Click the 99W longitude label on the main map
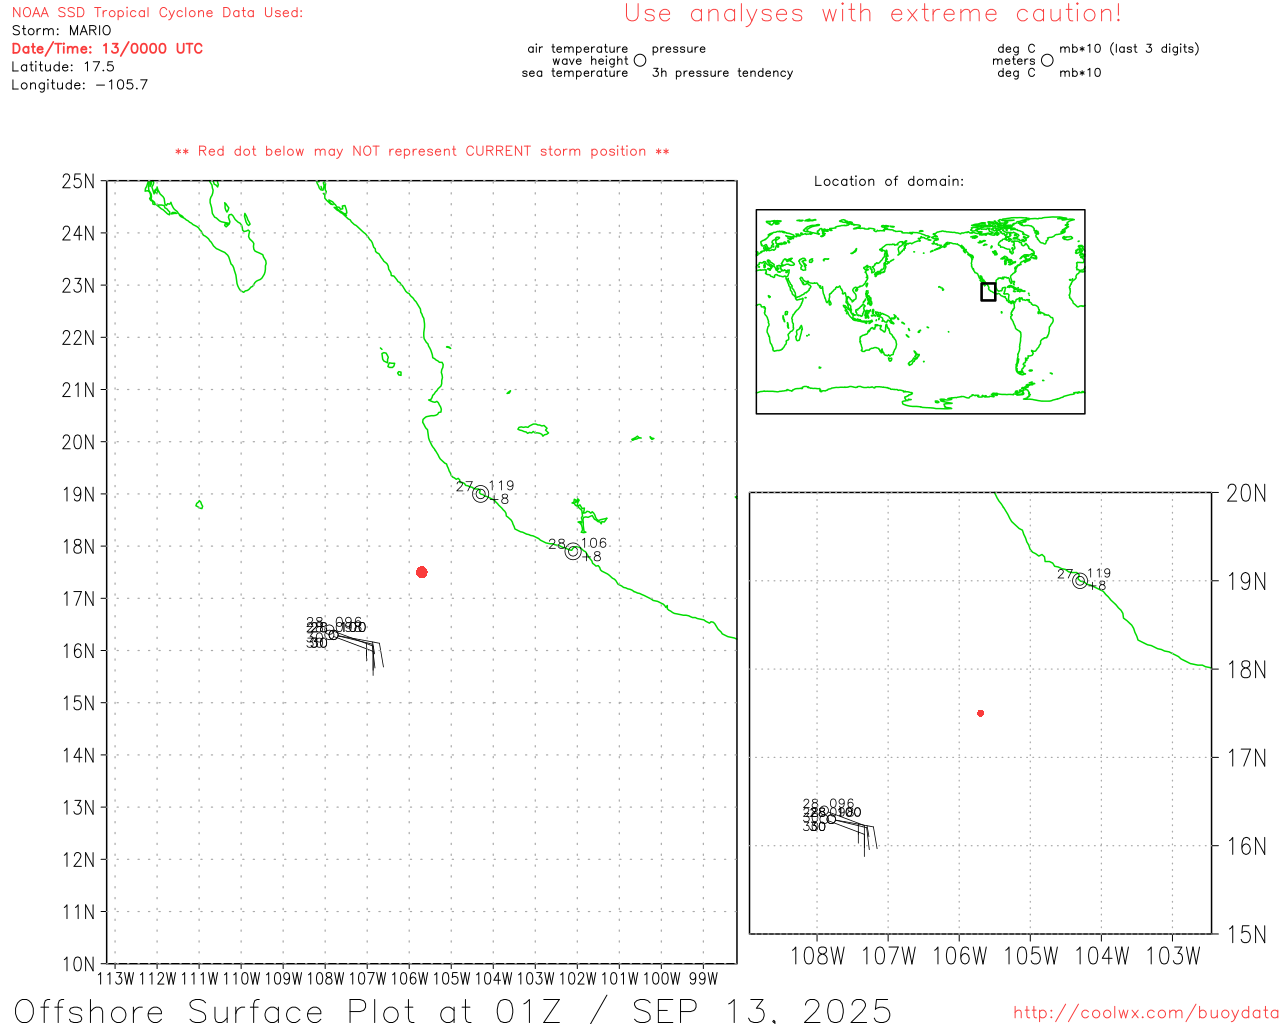 click(703, 979)
